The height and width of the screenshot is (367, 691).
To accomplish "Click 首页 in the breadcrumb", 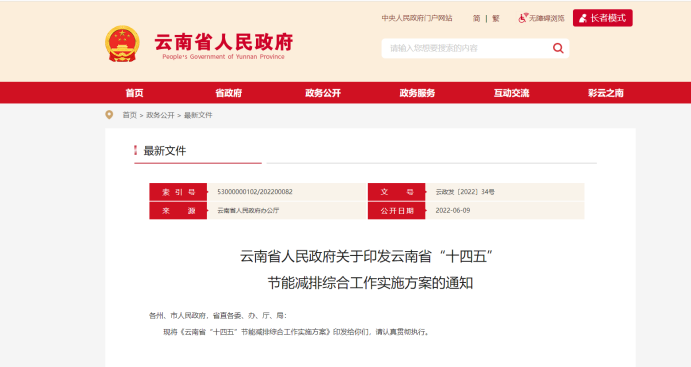I will (130, 115).
